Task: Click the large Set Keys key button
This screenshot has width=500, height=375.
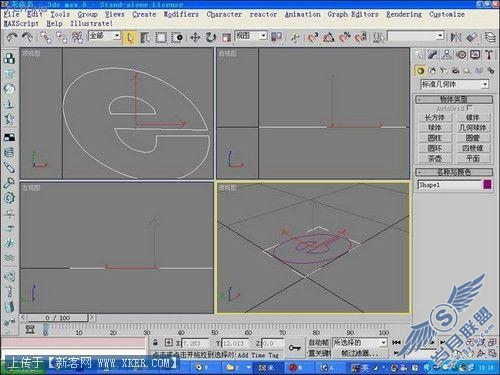Action: click(x=295, y=348)
